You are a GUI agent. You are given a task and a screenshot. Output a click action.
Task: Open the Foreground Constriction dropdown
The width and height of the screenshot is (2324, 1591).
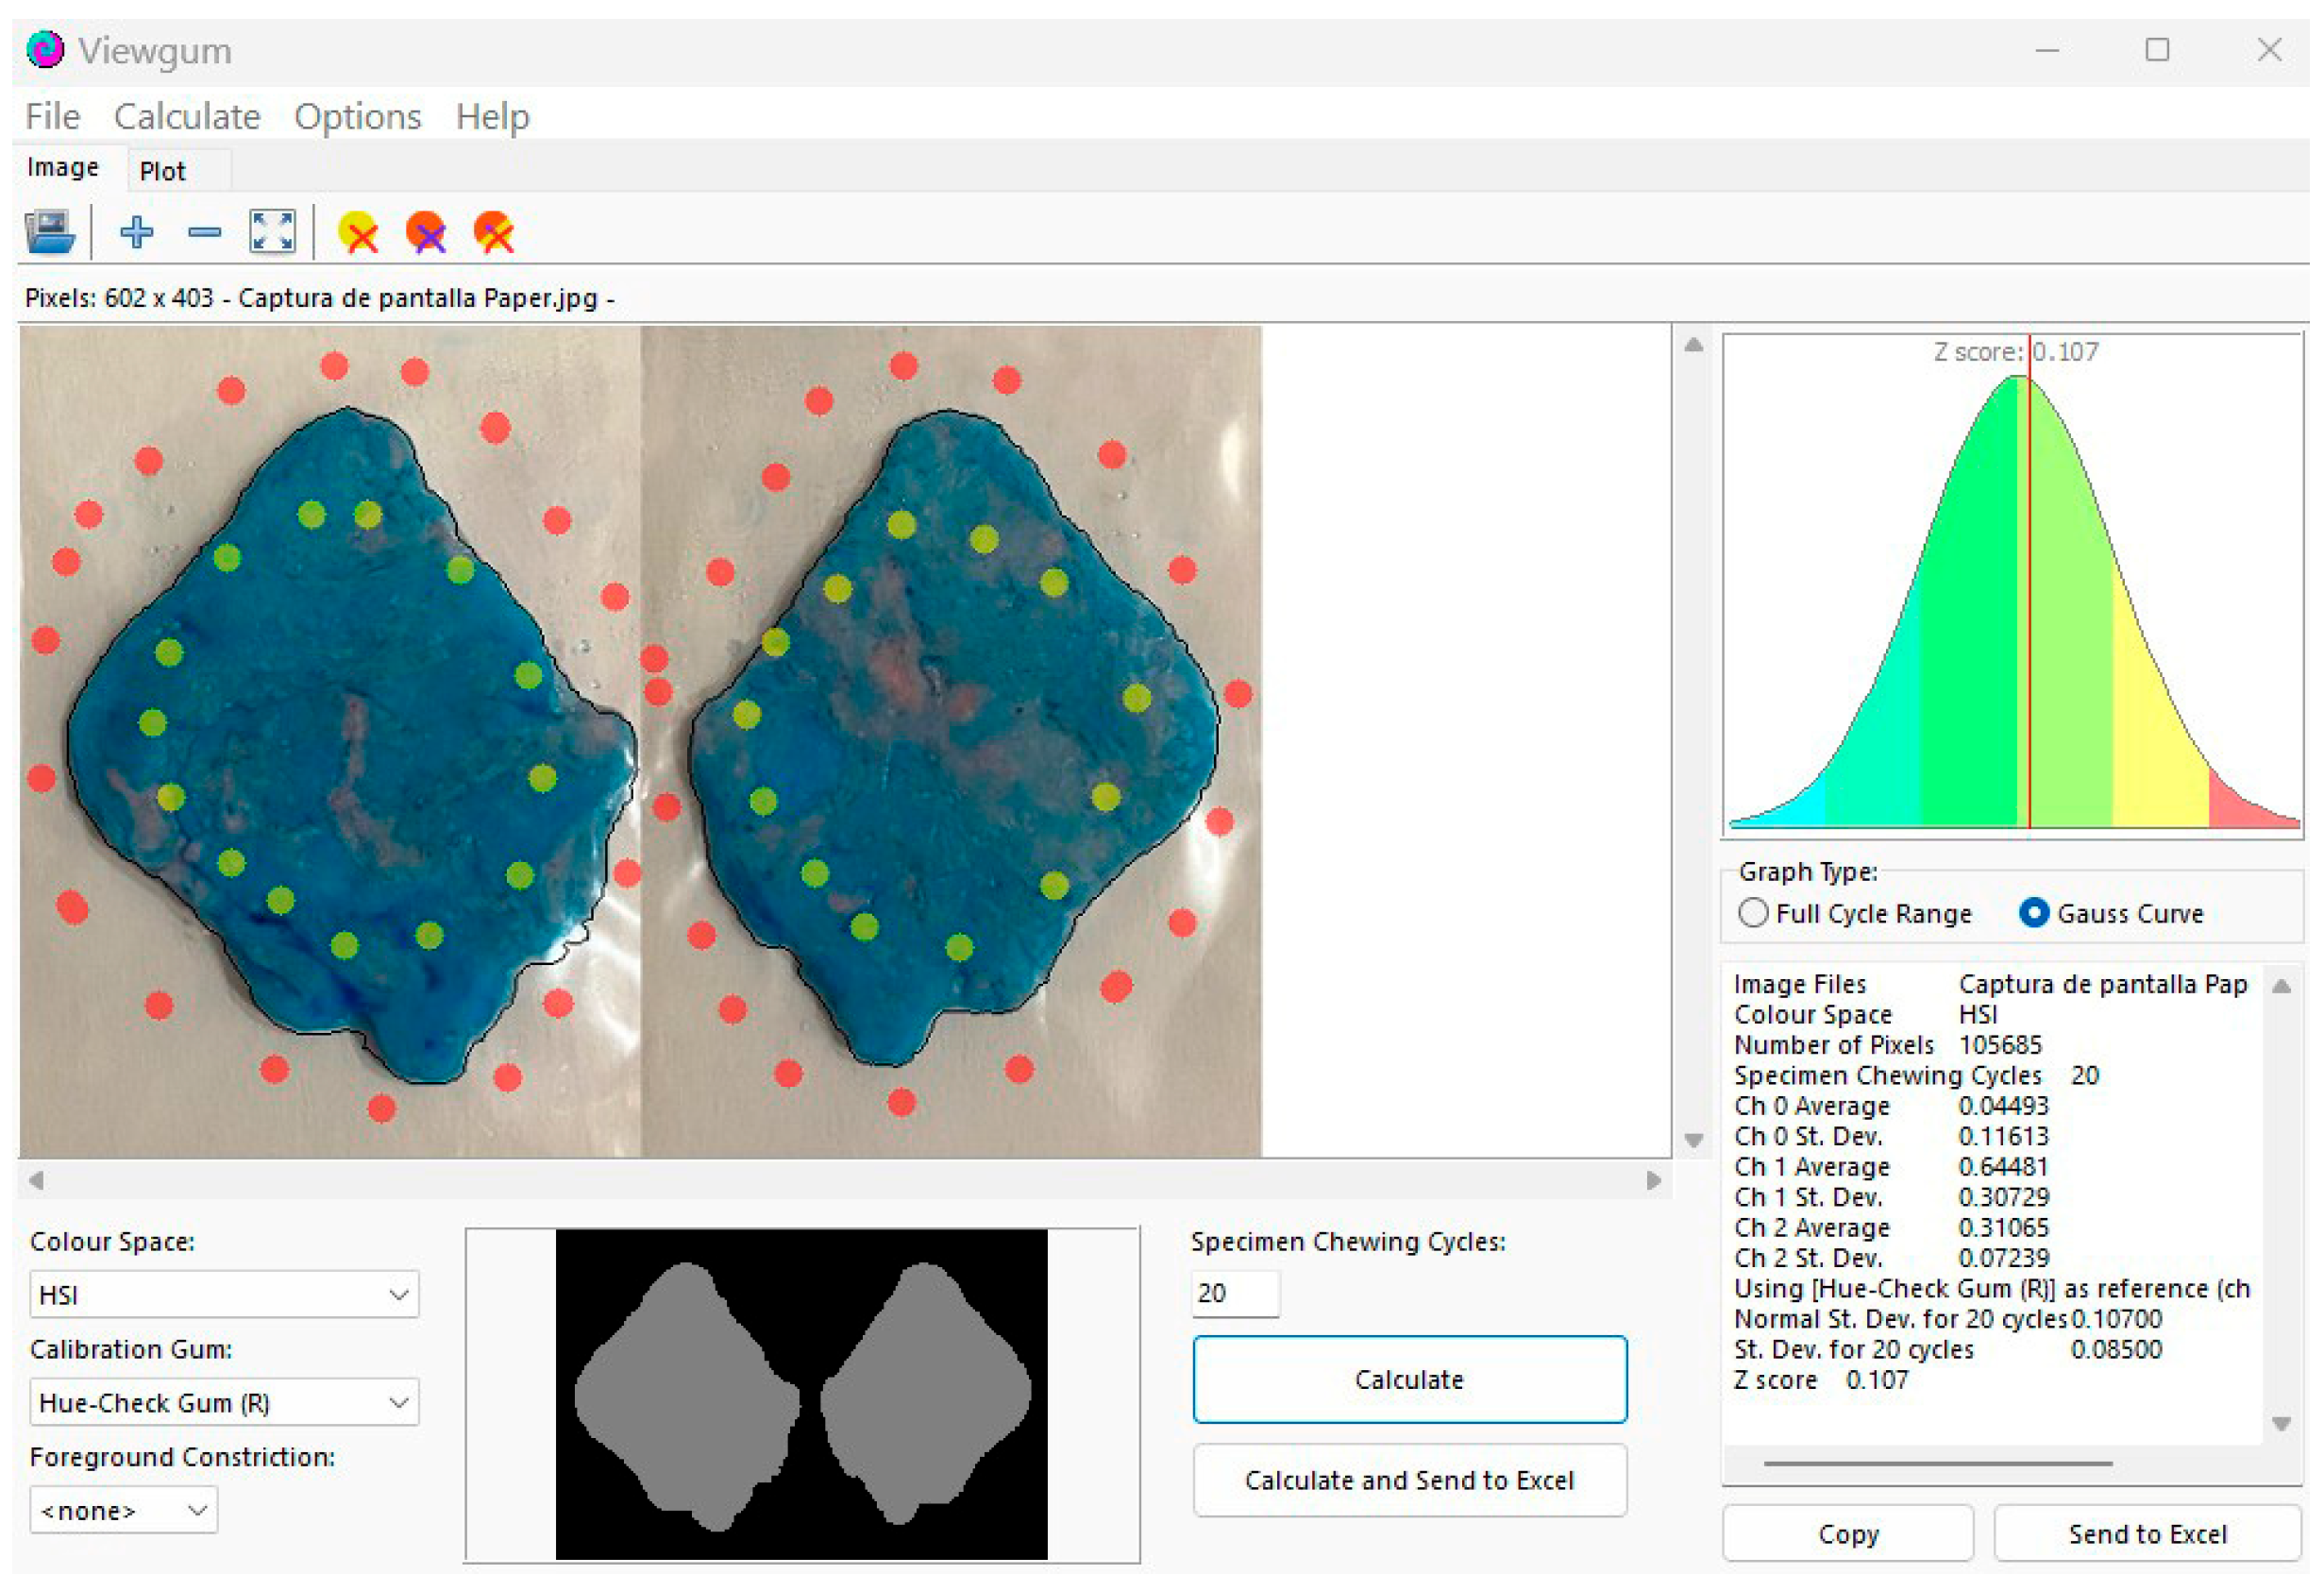(x=123, y=1511)
